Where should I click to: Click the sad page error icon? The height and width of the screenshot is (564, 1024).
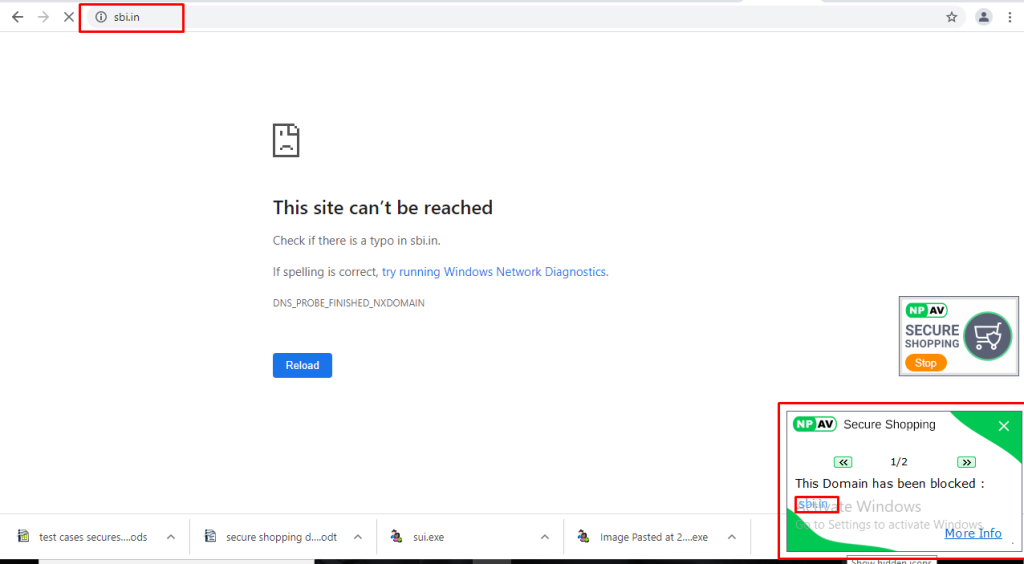pos(286,140)
